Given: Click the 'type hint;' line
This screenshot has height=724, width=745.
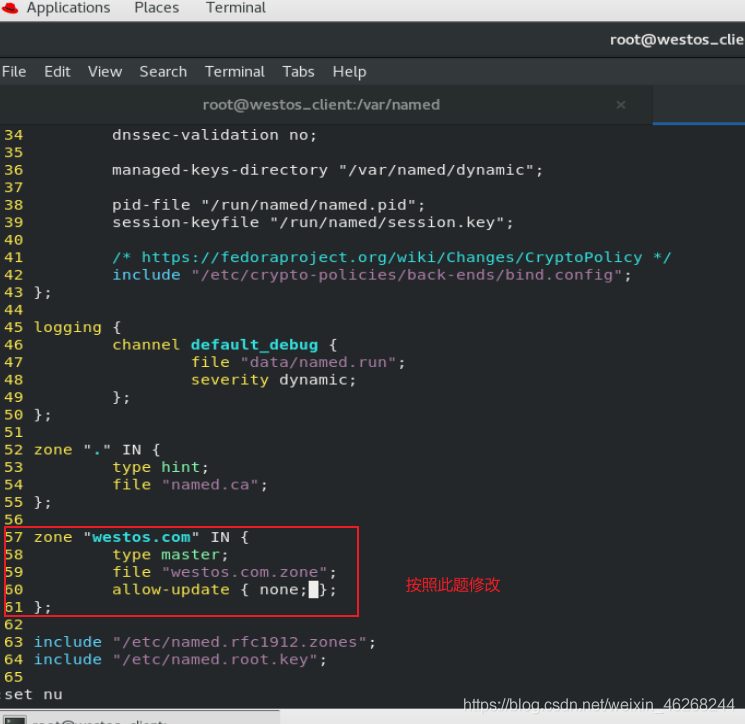Looking at the screenshot, I should (x=160, y=467).
